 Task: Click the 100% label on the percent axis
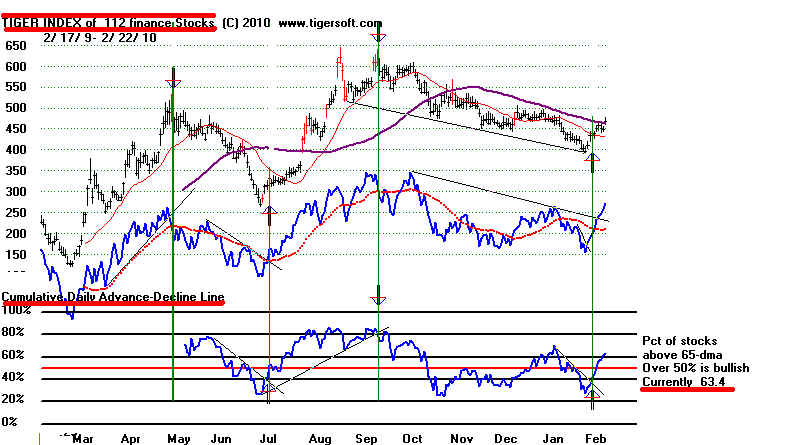(17, 312)
